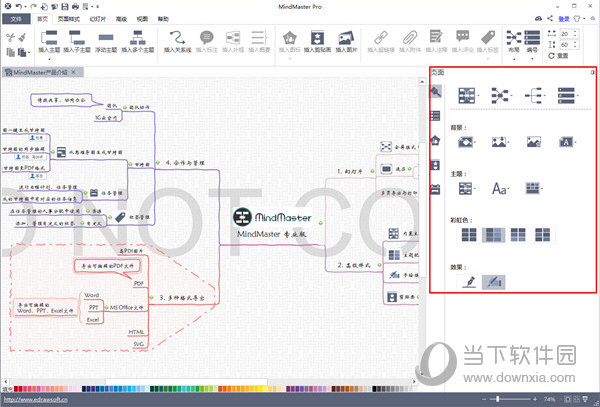Image resolution: width=600 pixels, height=407 pixels.
Task: Select the hand-drawn pen effect option
Action: (469, 282)
